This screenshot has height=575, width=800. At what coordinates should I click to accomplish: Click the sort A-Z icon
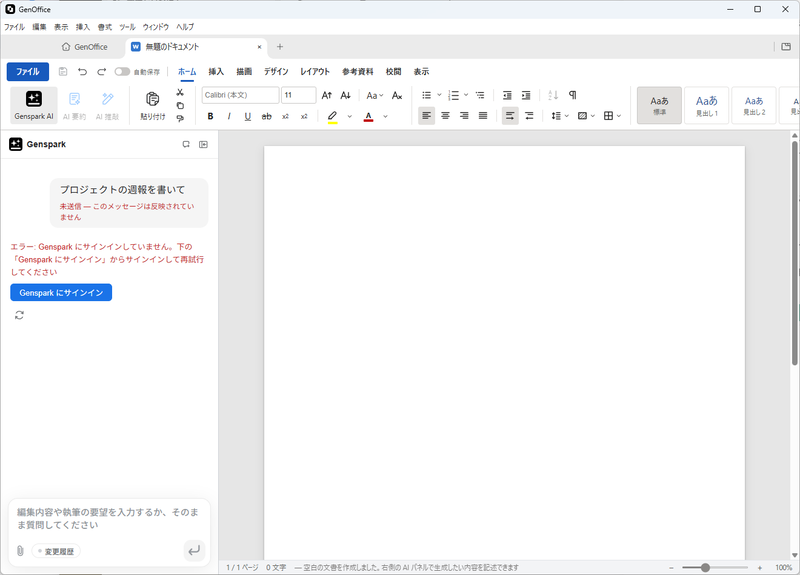[x=553, y=95]
